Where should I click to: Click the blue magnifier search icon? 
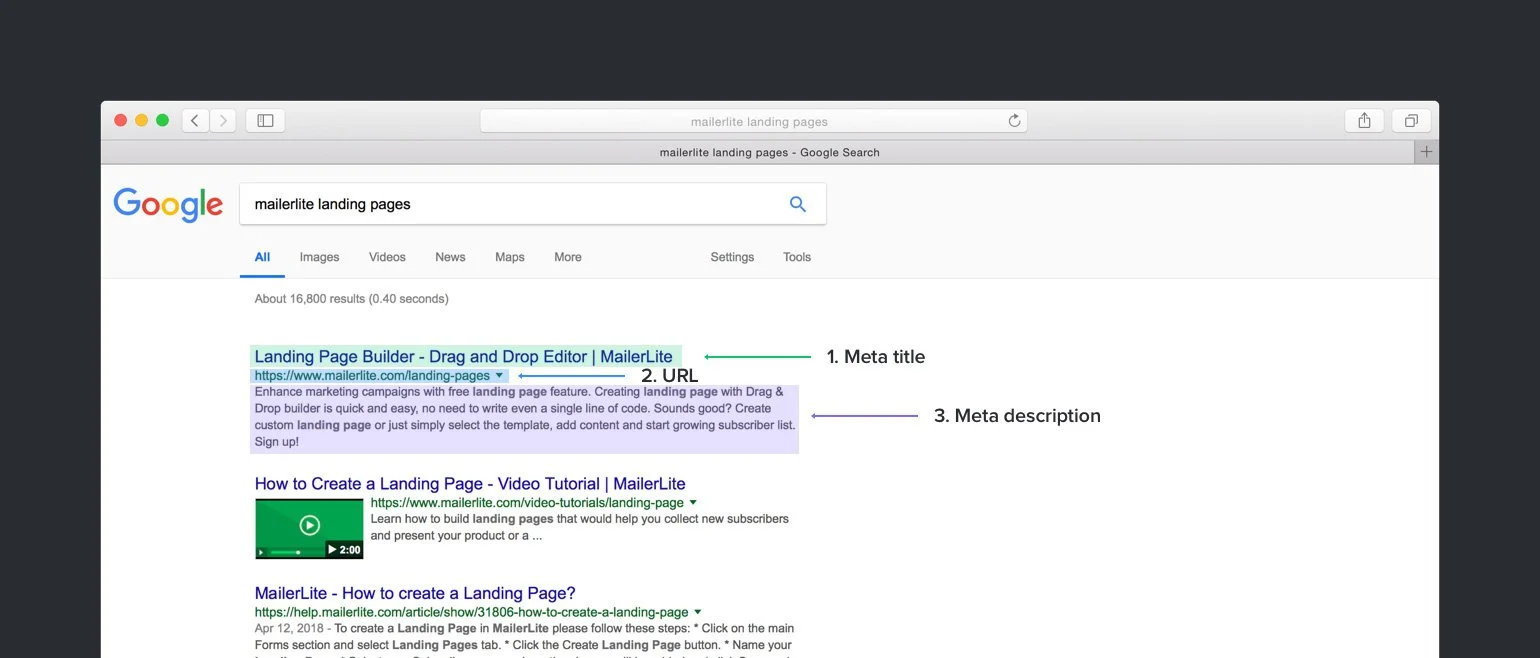797,204
